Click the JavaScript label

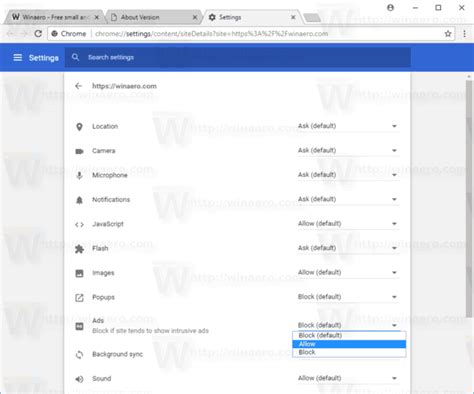point(108,224)
